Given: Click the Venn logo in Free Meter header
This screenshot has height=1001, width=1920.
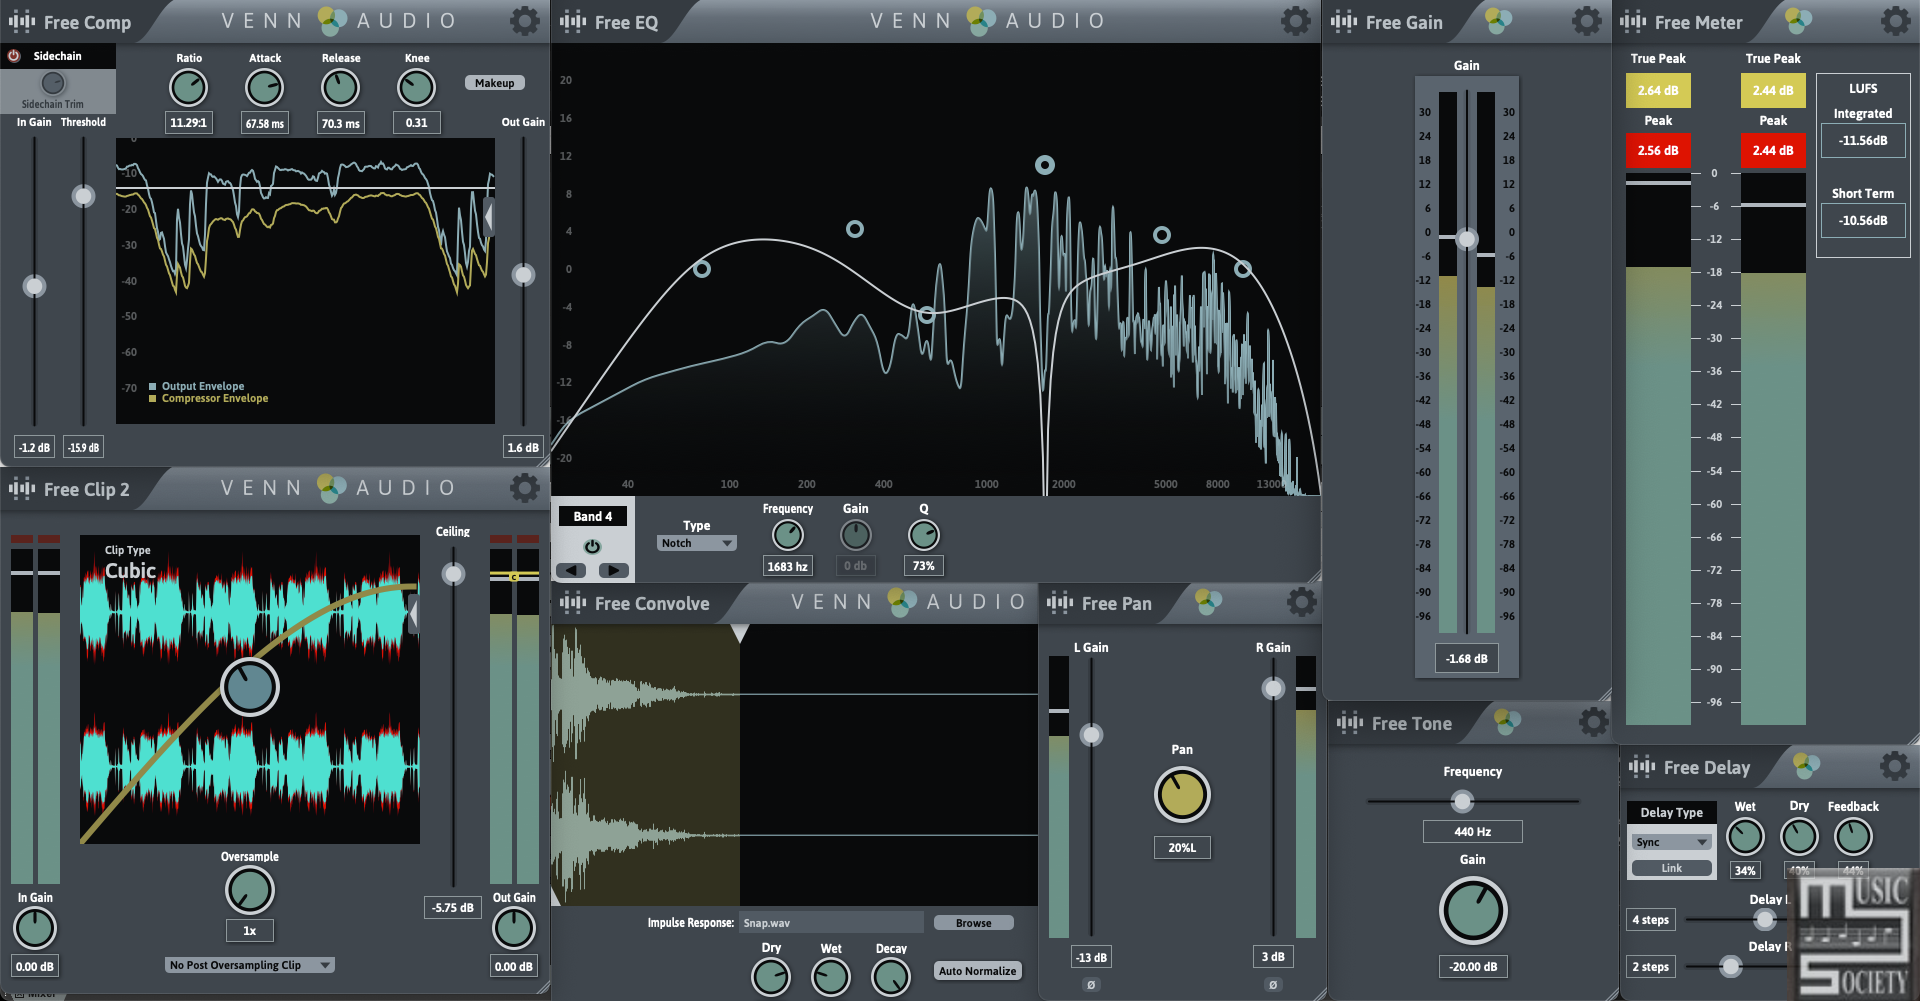Looking at the screenshot, I should (x=1798, y=20).
